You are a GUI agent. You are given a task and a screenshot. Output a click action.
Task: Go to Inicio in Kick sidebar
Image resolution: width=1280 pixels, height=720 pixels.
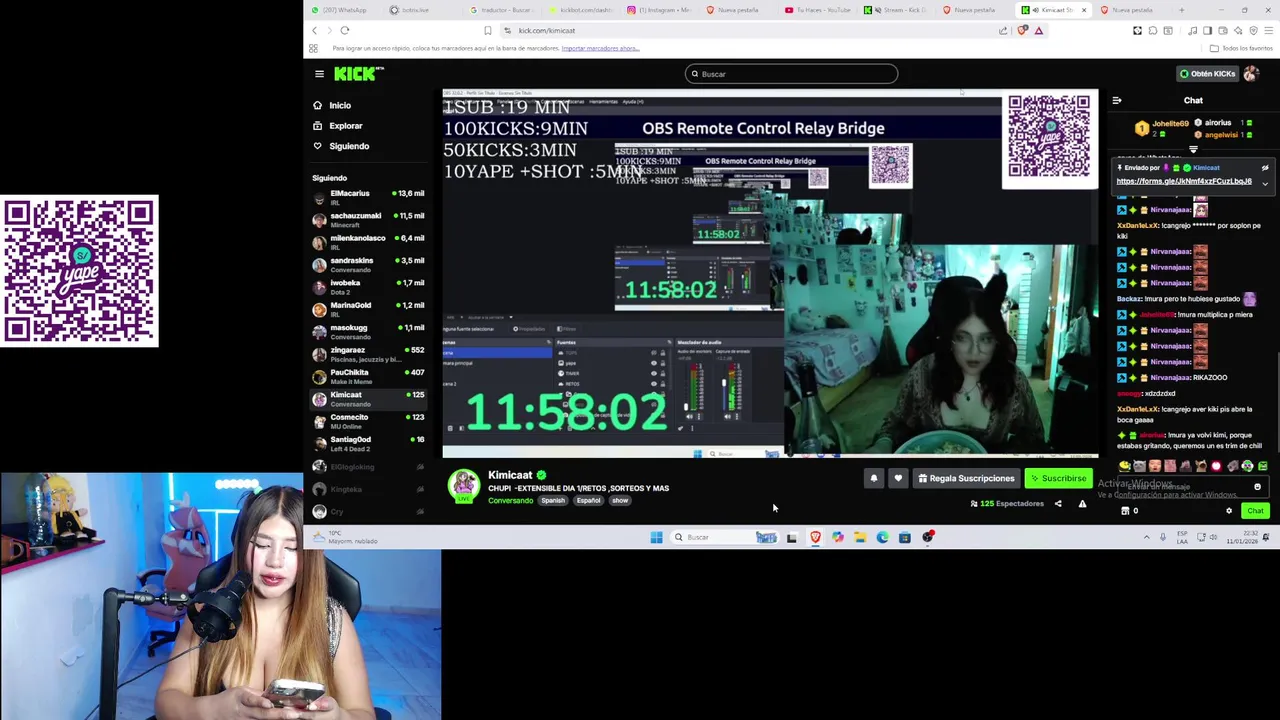tap(332, 105)
